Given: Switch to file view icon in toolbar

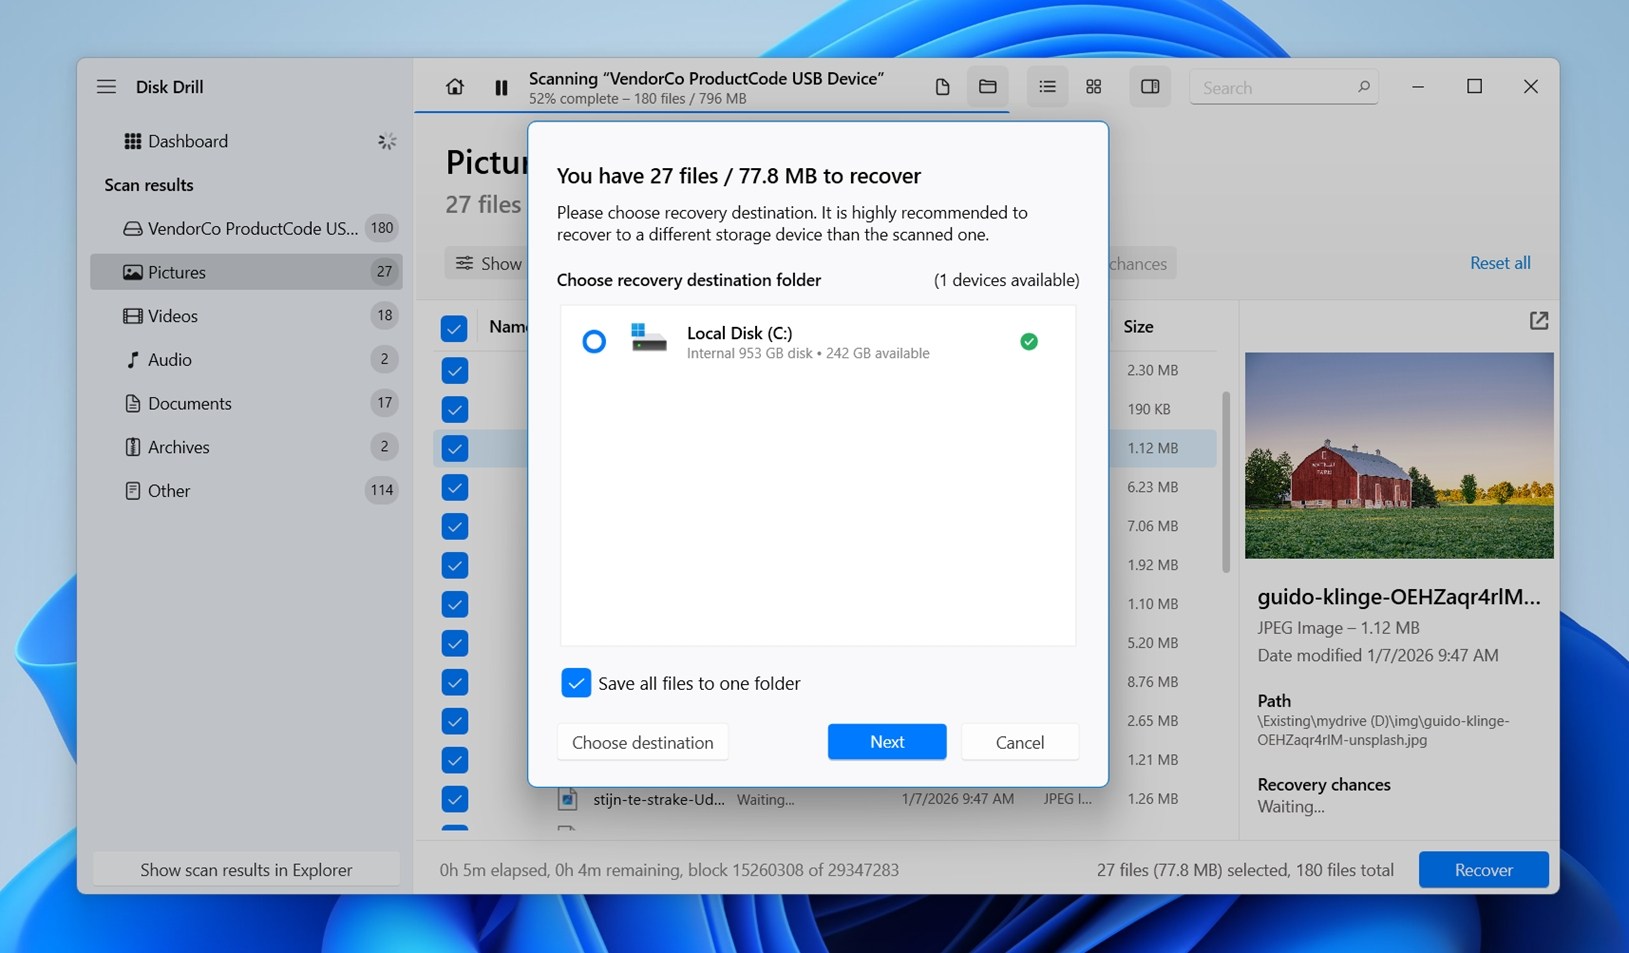Looking at the screenshot, I should [x=942, y=87].
